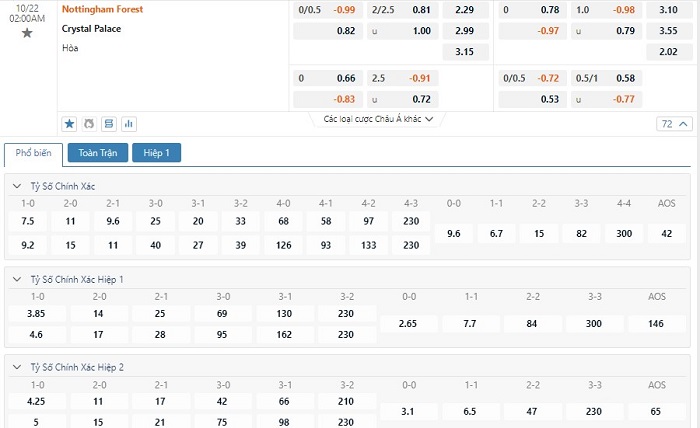
Task: Open the 'Toàn Trận' tab
Action: (97, 153)
